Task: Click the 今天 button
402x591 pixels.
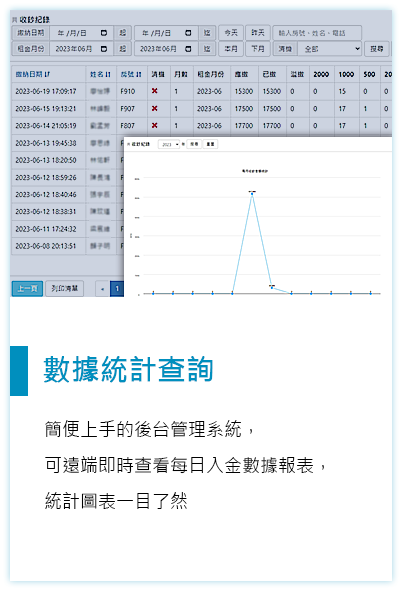Action: [x=231, y=33]
